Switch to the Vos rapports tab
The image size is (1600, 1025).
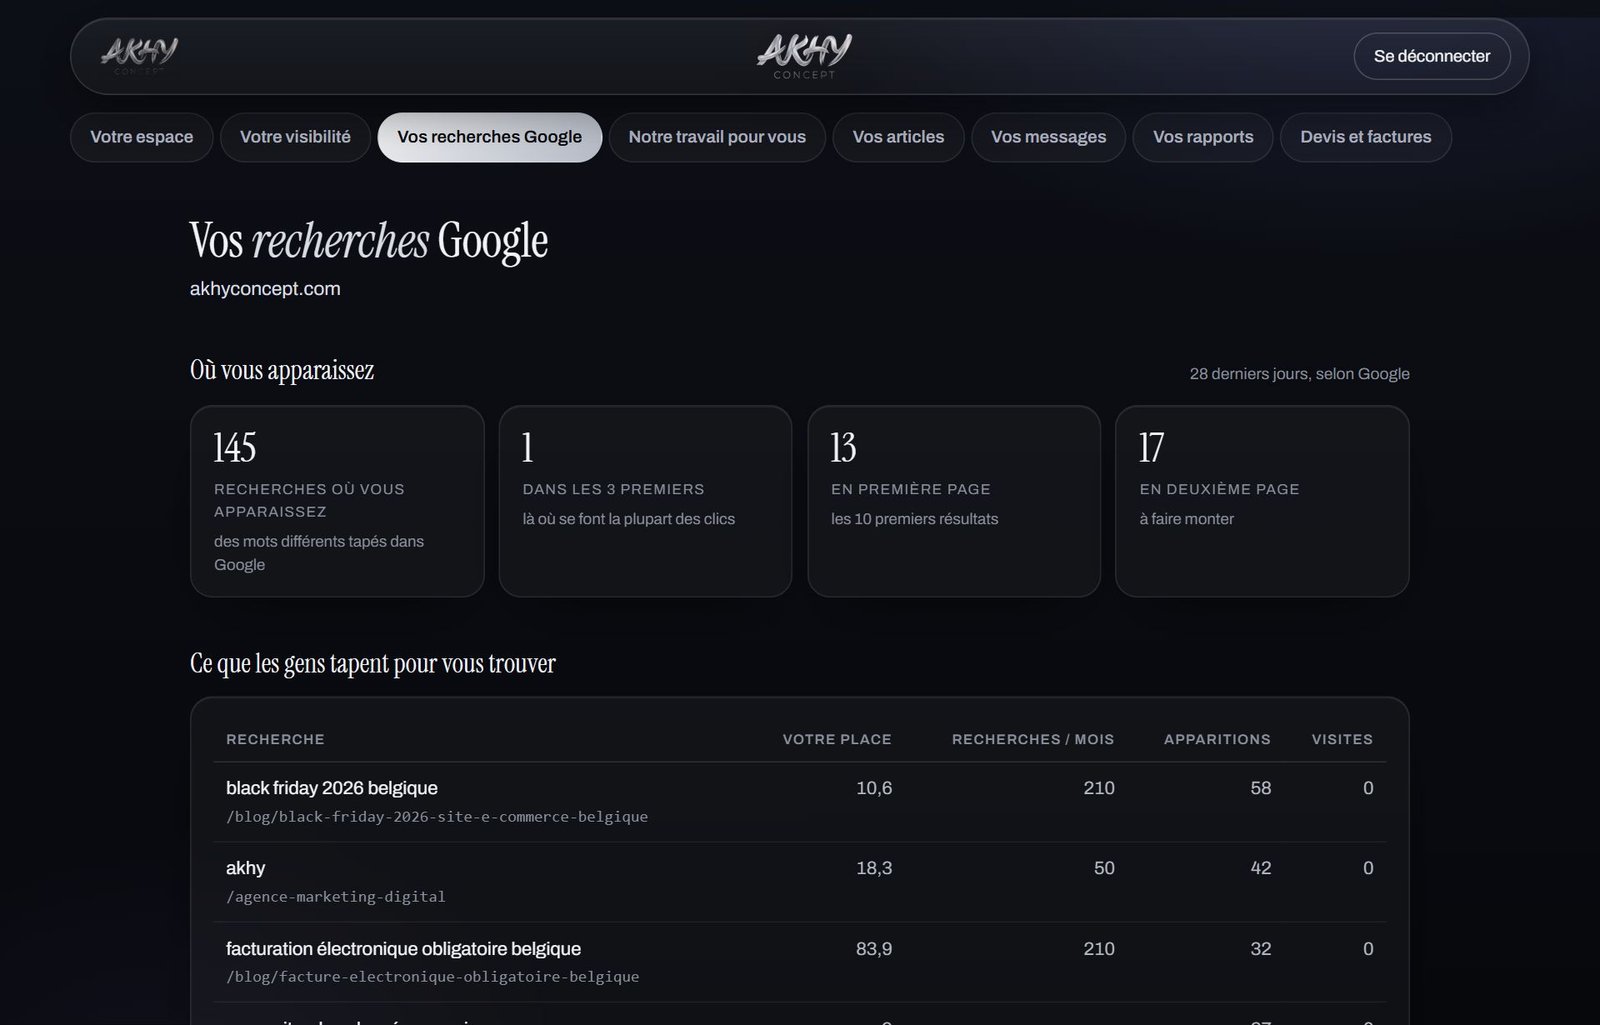click(1203, 137)
